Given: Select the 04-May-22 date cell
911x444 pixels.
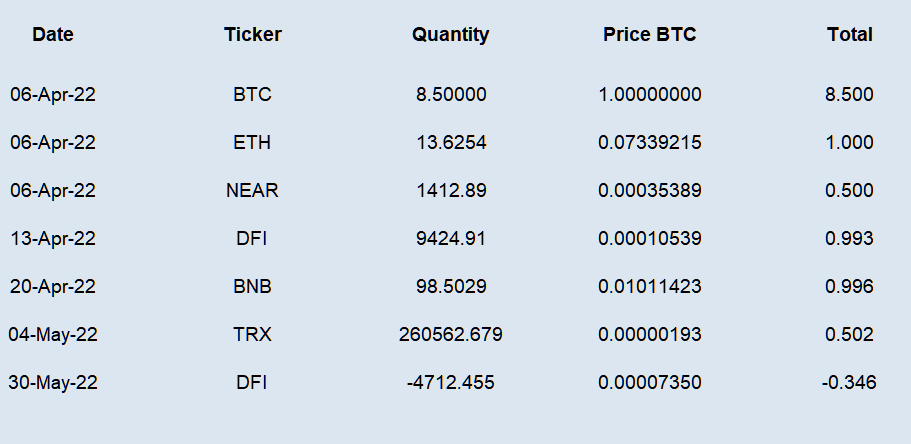Looking at the screenshot, I should [53, 335].
